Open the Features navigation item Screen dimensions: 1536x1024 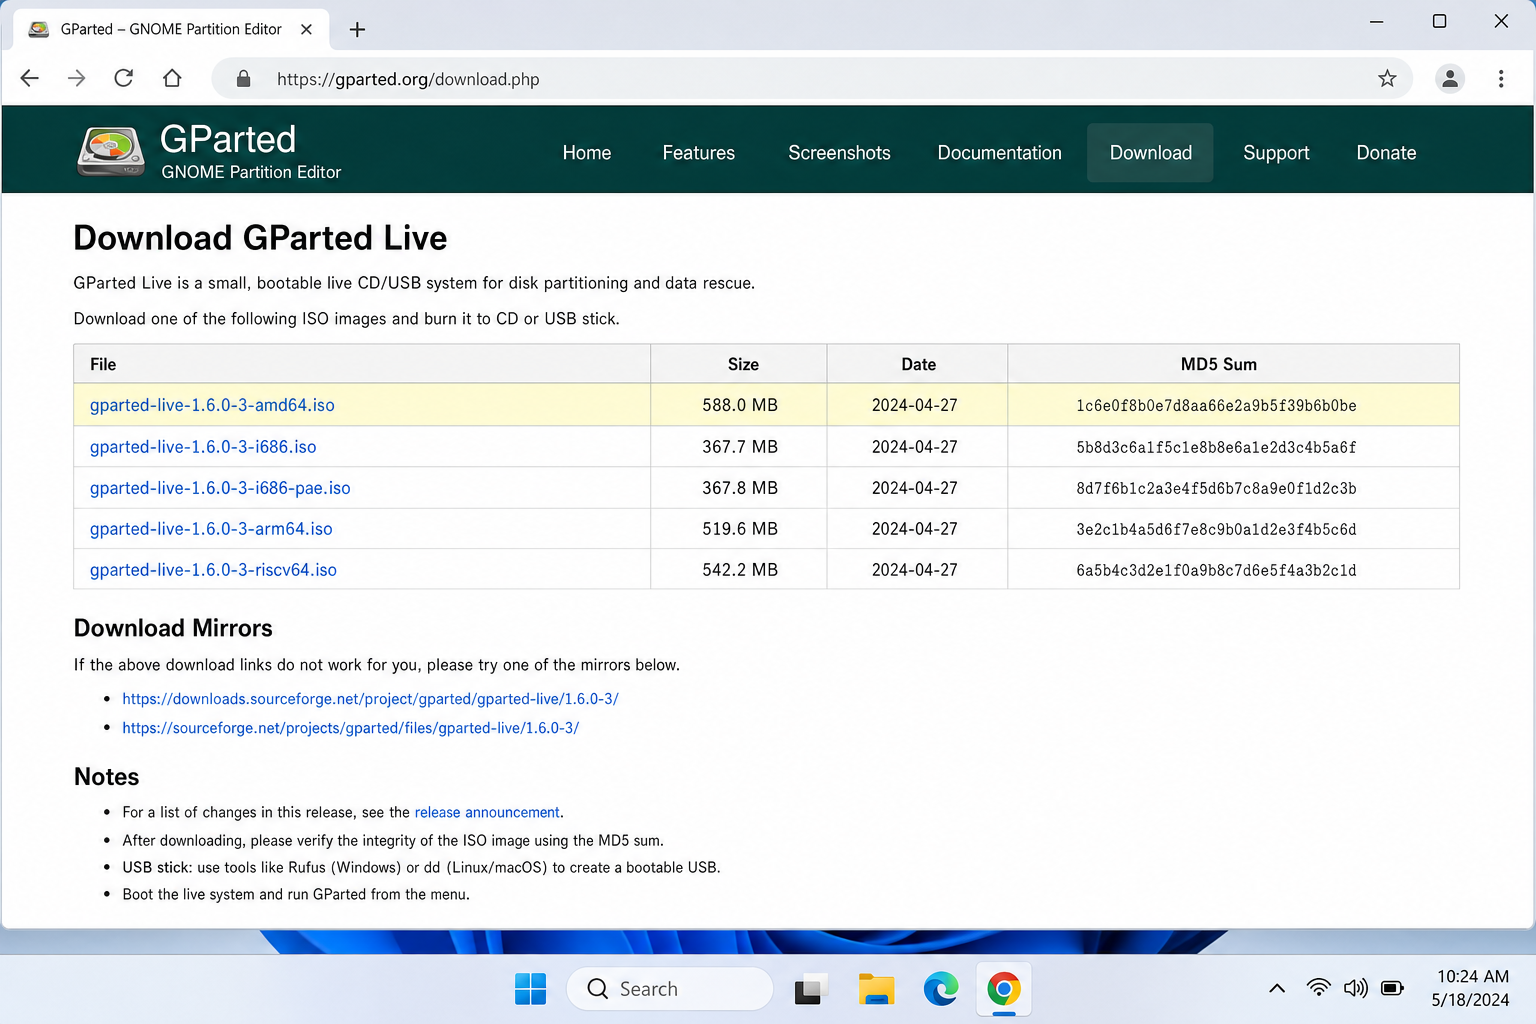point(699,153)
